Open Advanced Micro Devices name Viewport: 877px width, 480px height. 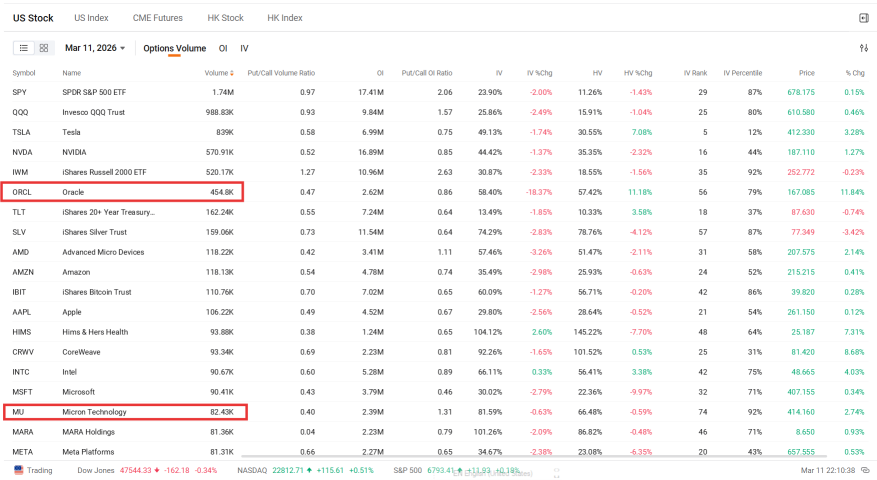pos(103,252)
